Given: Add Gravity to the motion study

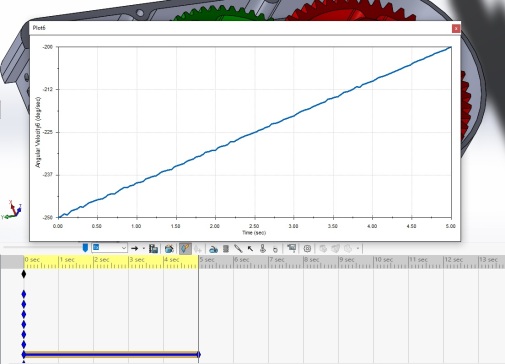Looking at the screenshot, I should click(275, 249).
